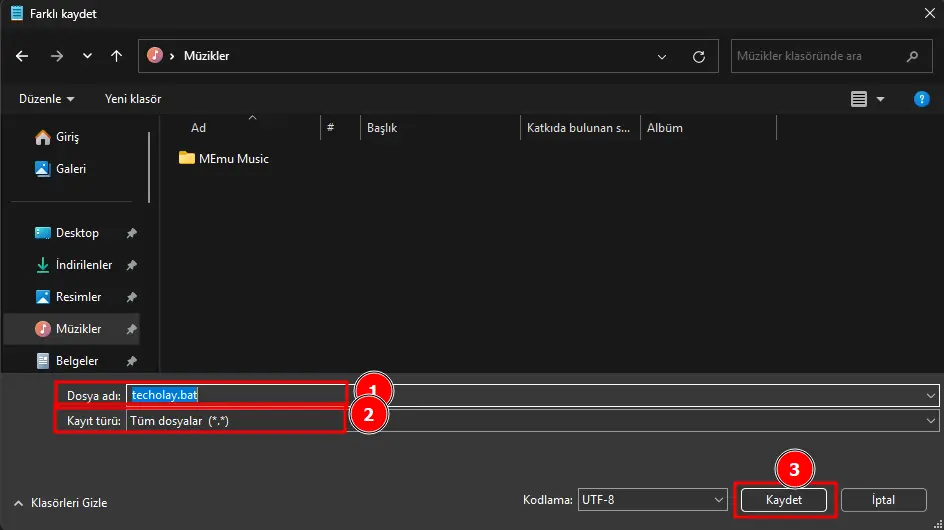Image resolution: width=944 pixels, height=530 pixels.
Task: Unpin Belgeler using its pin icon
Action: (131, 361)
